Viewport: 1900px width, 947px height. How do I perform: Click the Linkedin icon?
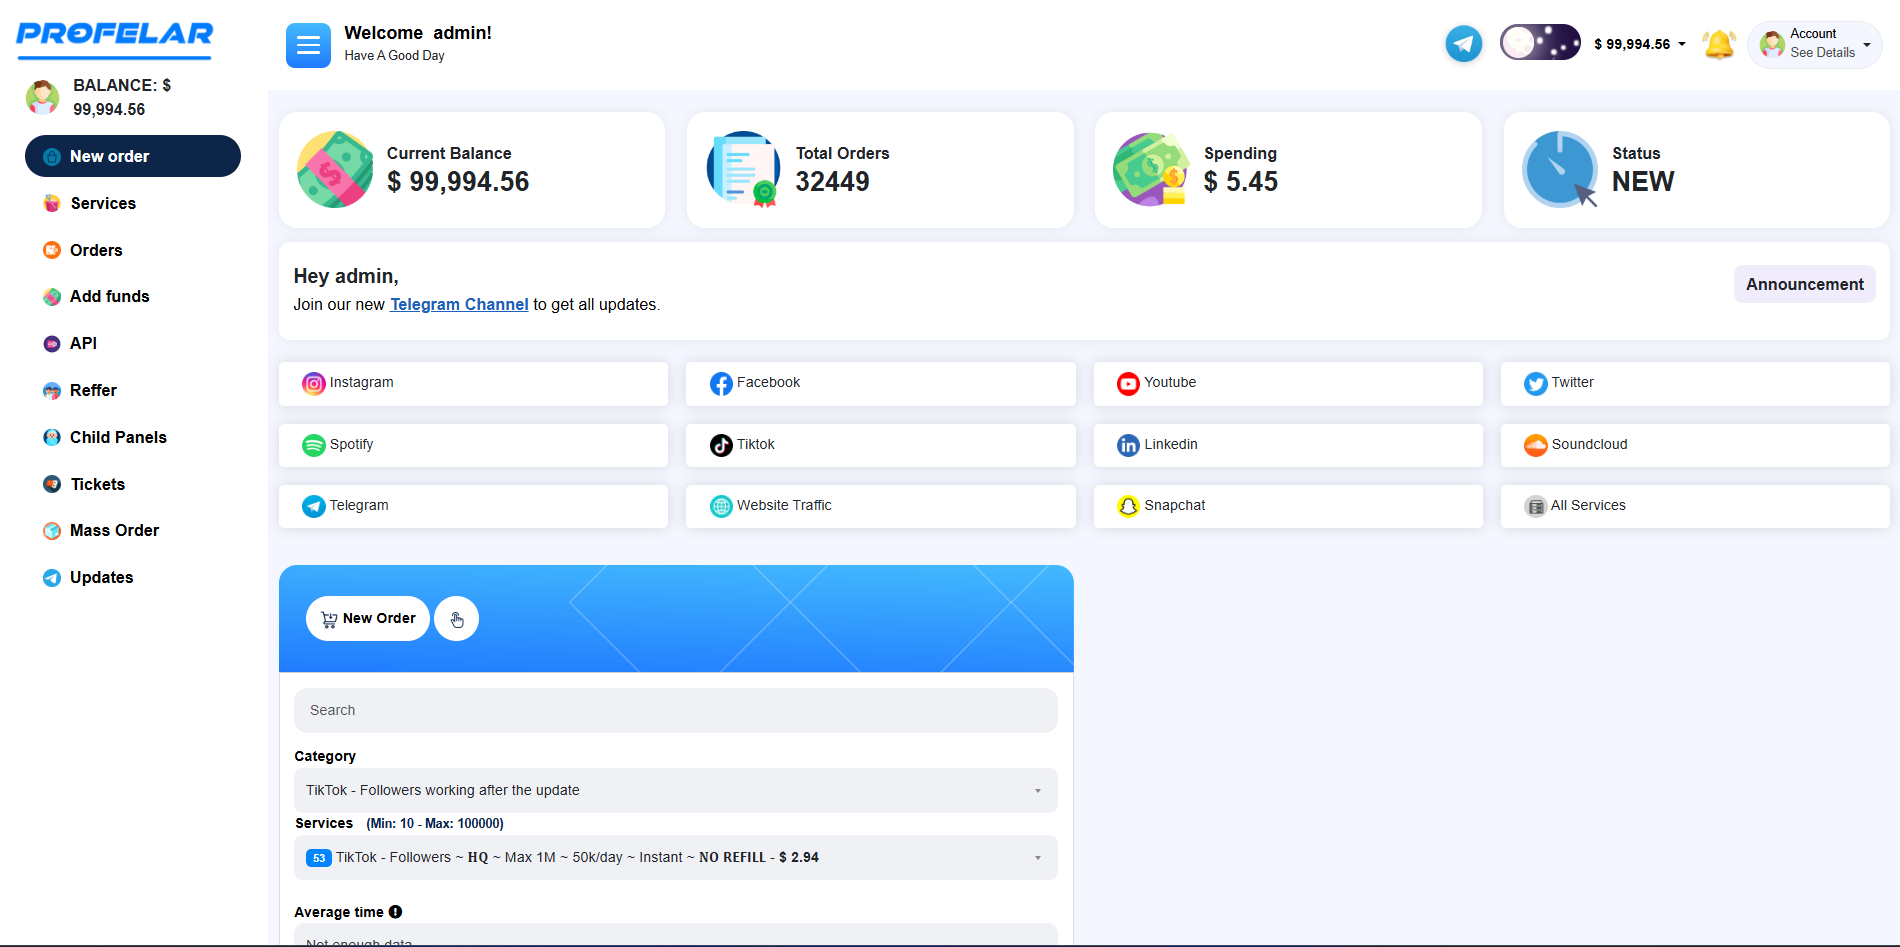tap(1128, 445)
